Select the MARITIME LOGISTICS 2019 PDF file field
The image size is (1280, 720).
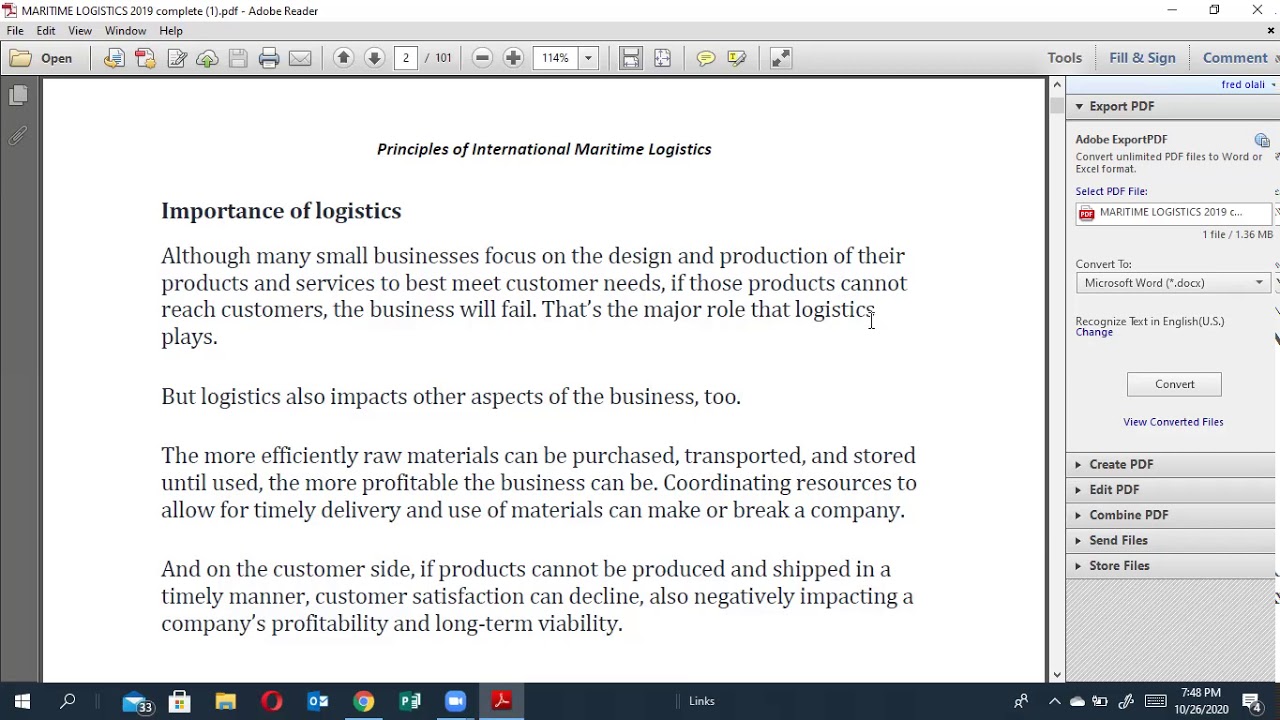coord(1175,212)
